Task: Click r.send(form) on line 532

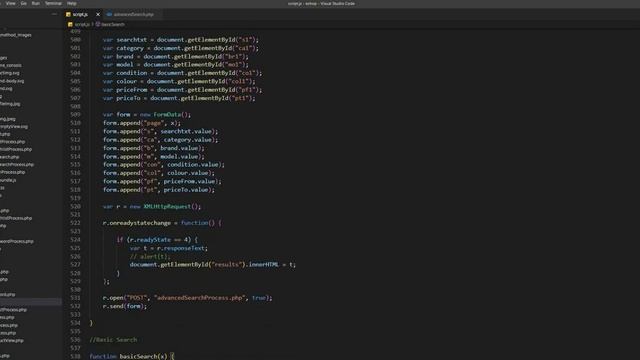Action: tap(124, 306)
